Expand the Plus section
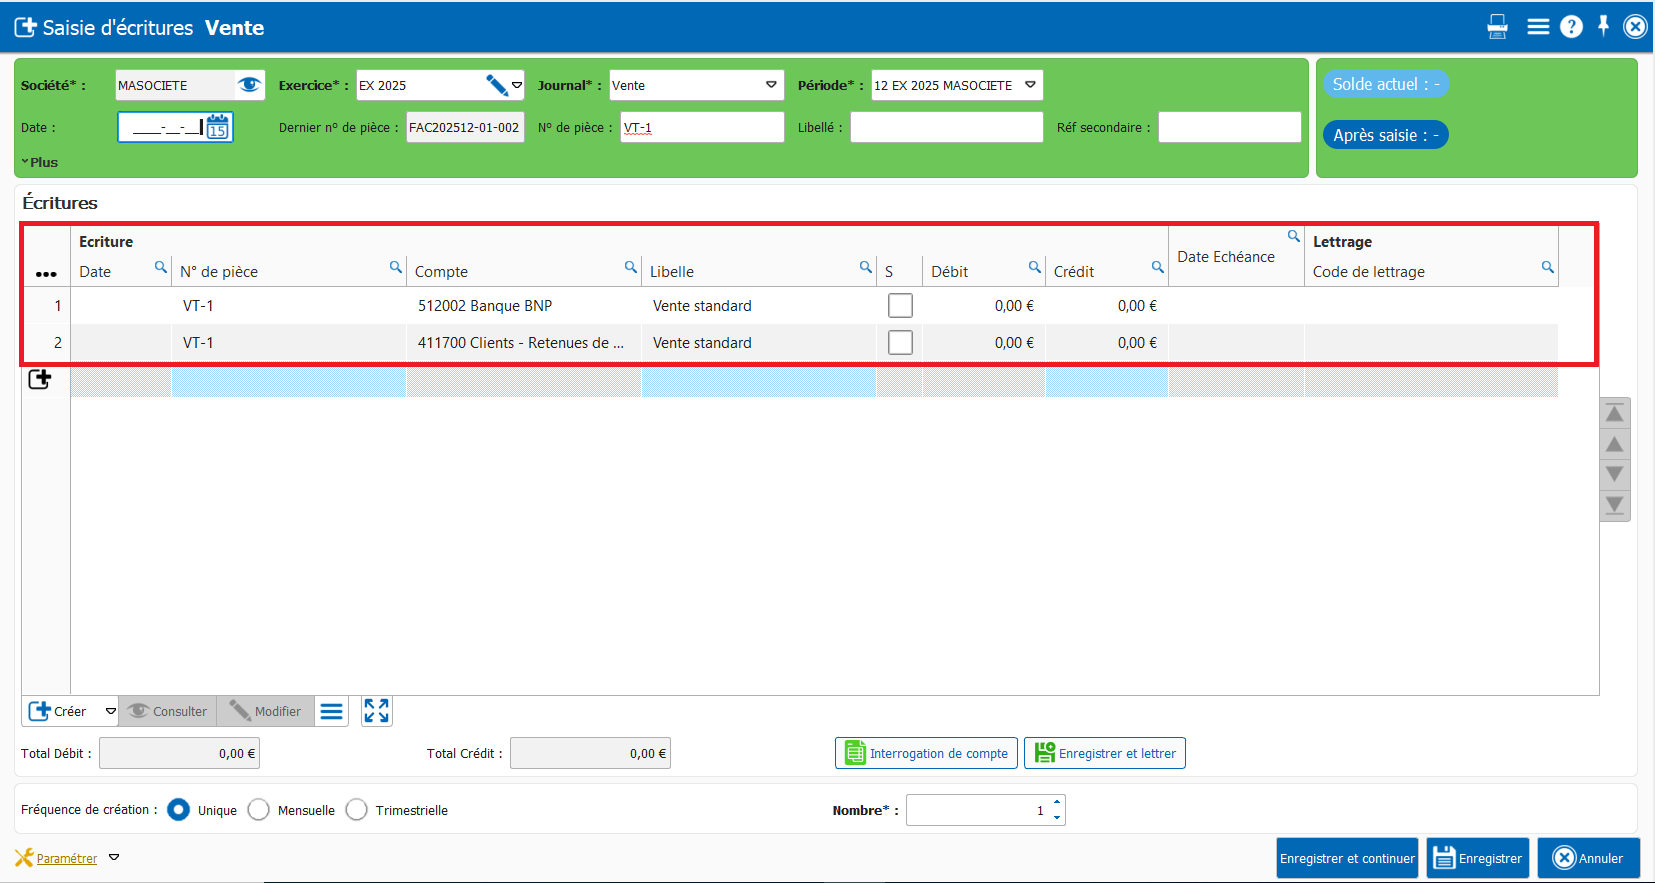The width and height of the screenshot is (1655, 883). 40,162
